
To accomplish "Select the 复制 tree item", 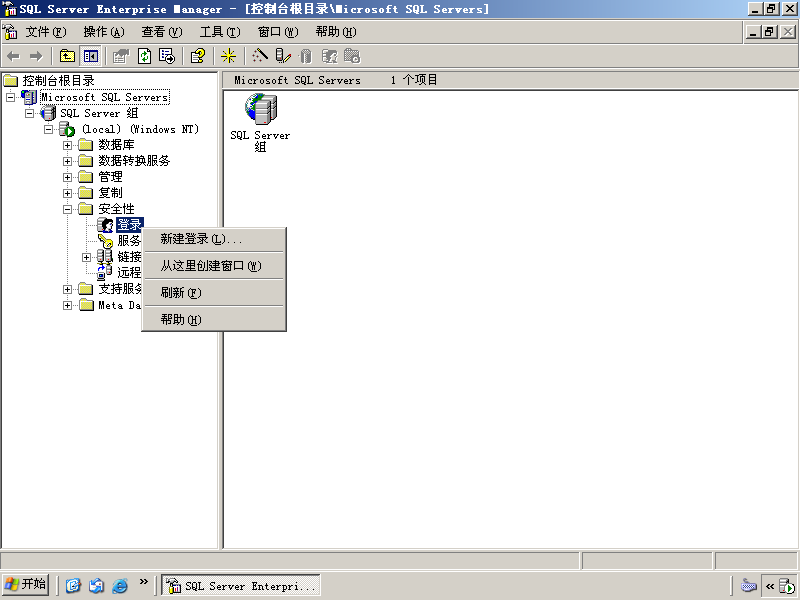I will click(x=110, y=193).
